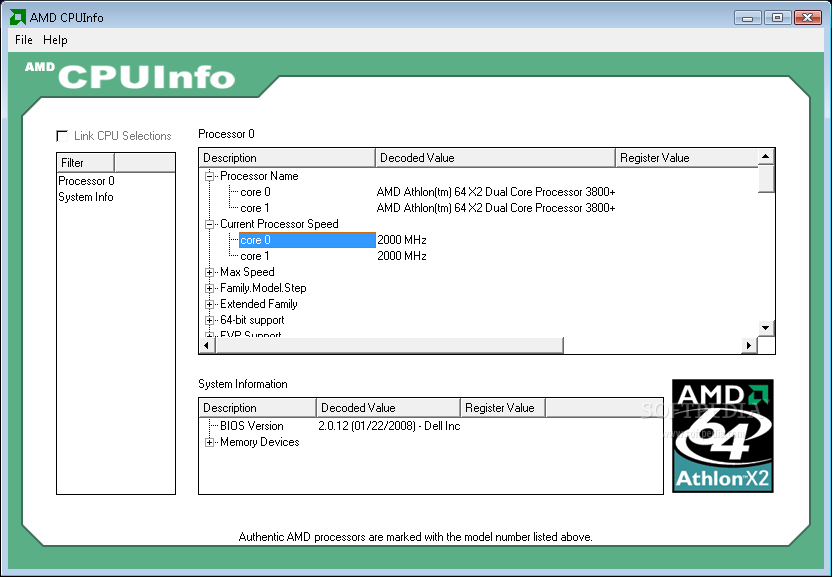This screenshot has width=832, height=577.
Task: Expand the Family.Model.Step node
Action: 210,288
